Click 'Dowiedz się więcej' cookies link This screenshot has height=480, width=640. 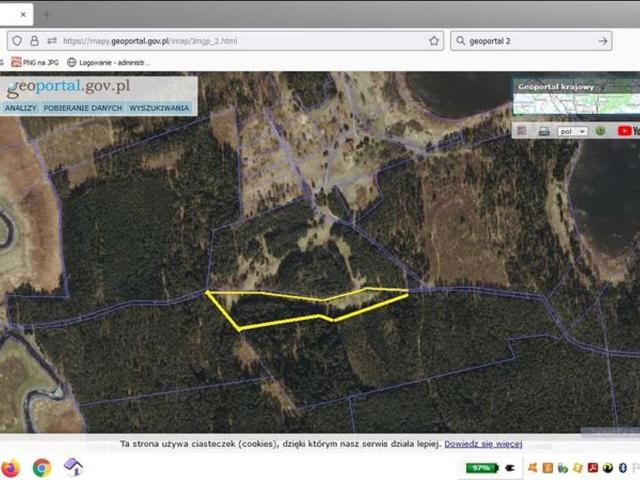(484, 443)
